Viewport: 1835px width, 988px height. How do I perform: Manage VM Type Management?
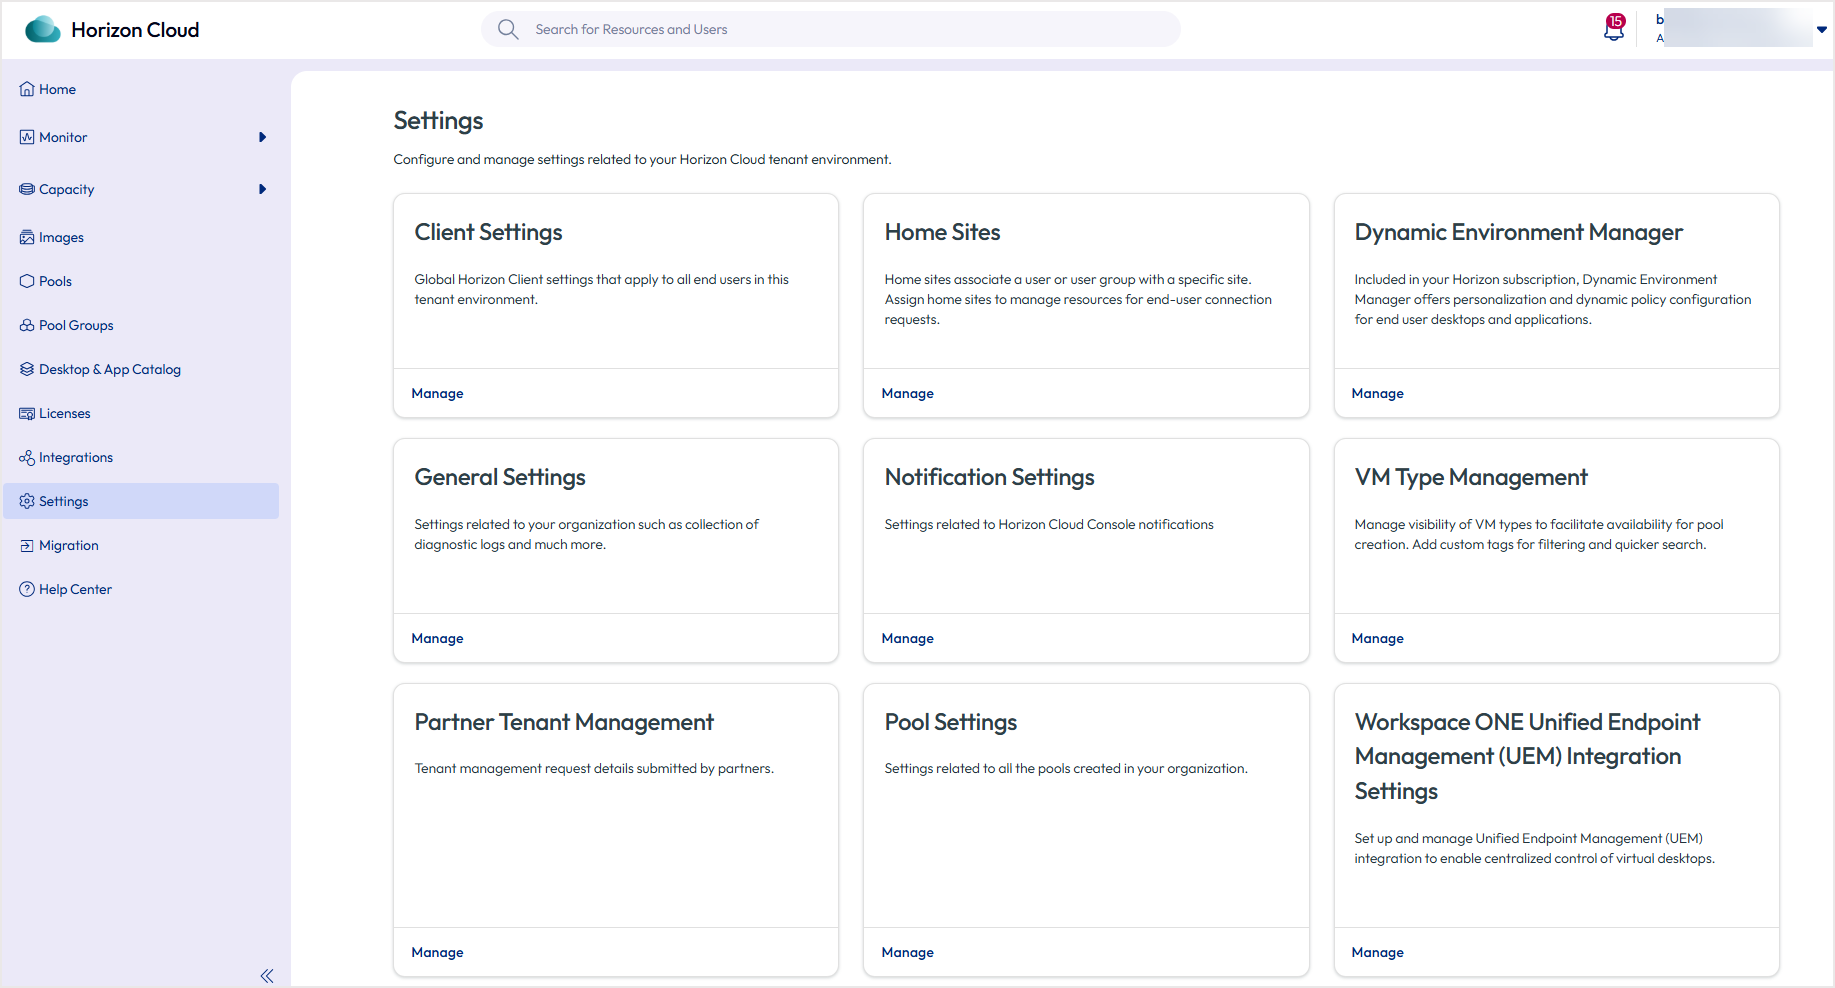tap(1377, 638)
